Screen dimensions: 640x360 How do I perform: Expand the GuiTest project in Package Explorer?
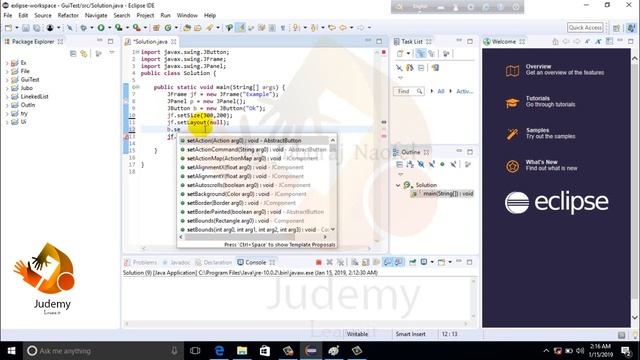[7, 80]
